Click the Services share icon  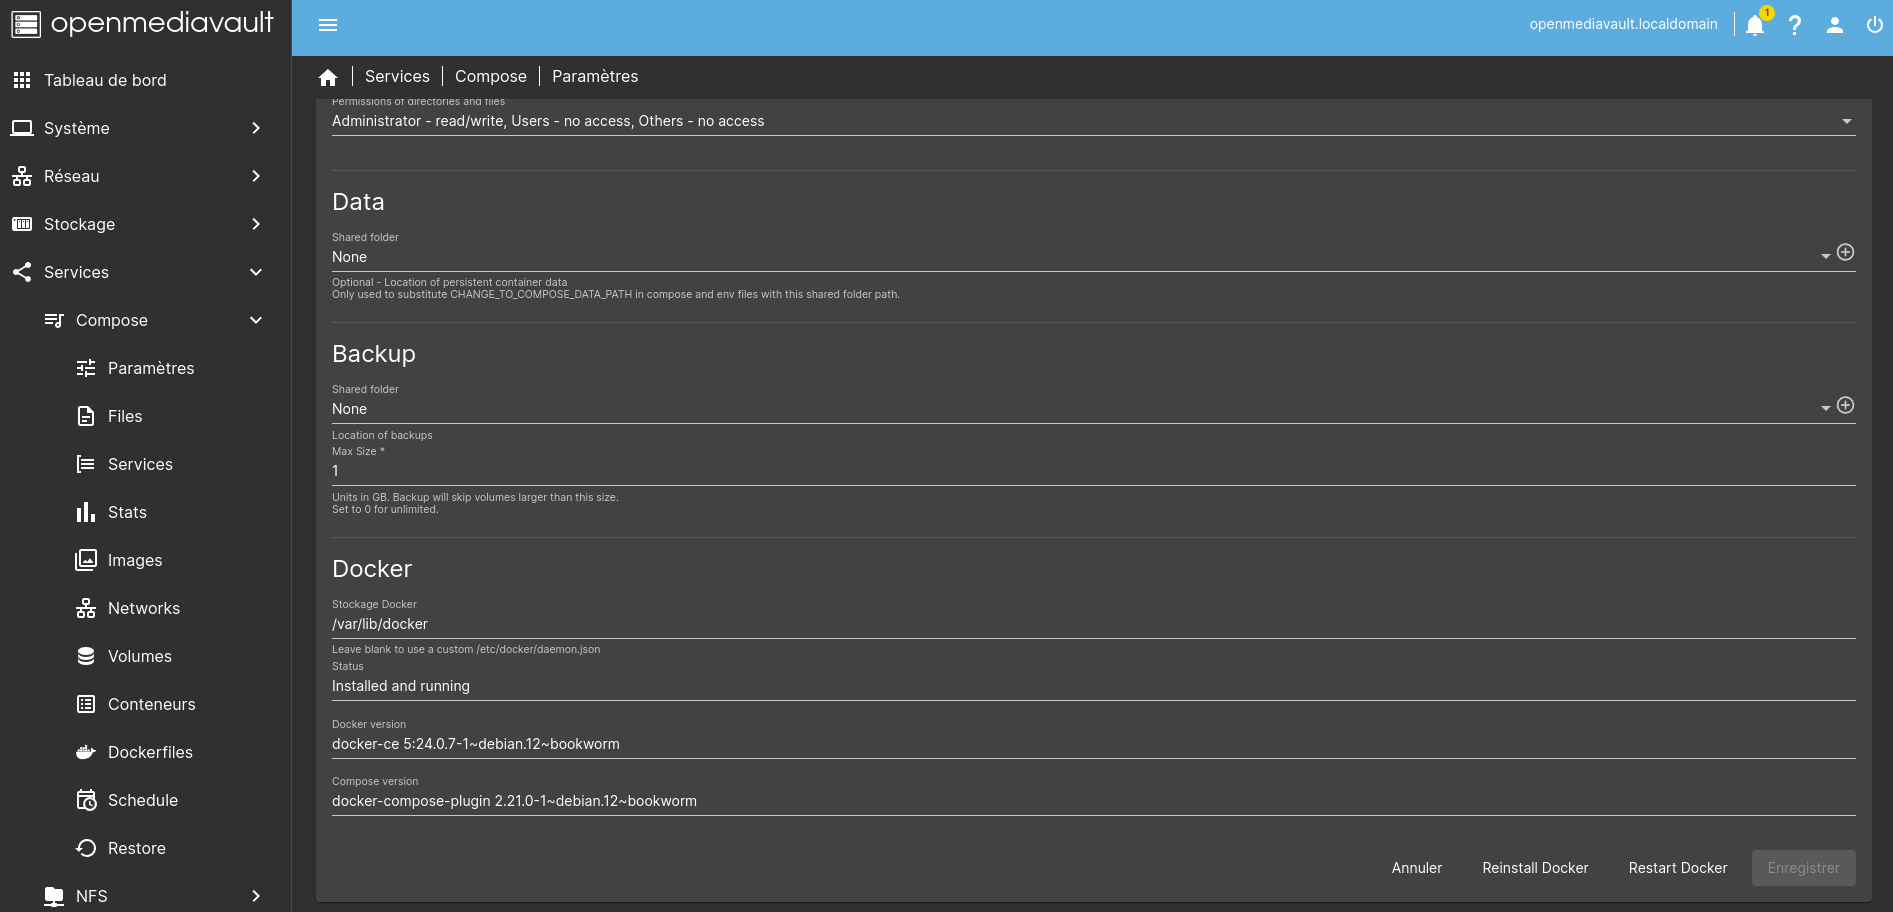(x=22, y=272)
